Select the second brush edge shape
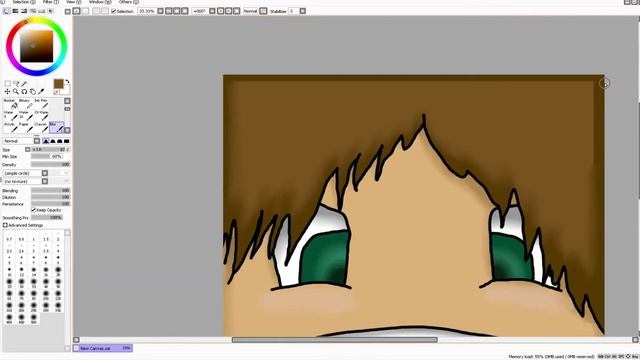This screenshot has width=640, height=360. coord(53,141)
